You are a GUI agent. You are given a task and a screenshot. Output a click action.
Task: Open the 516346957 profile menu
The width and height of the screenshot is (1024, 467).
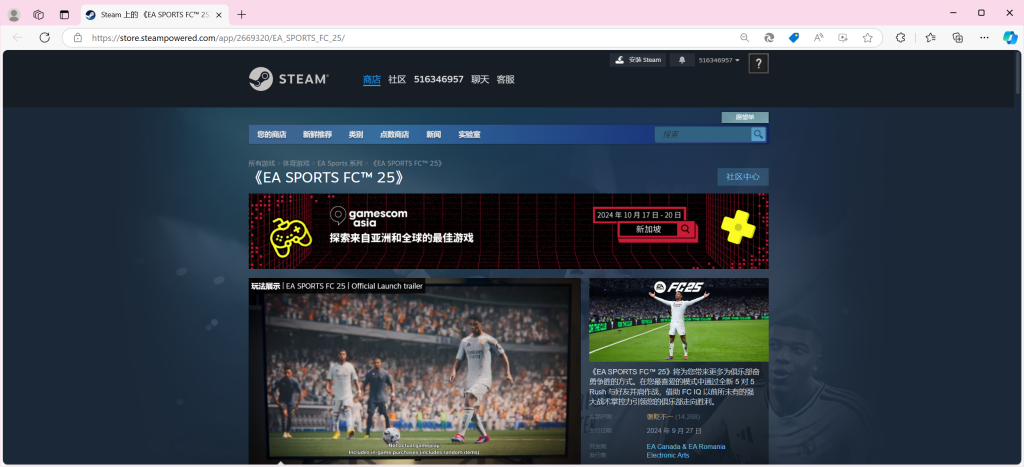[439, 79]
